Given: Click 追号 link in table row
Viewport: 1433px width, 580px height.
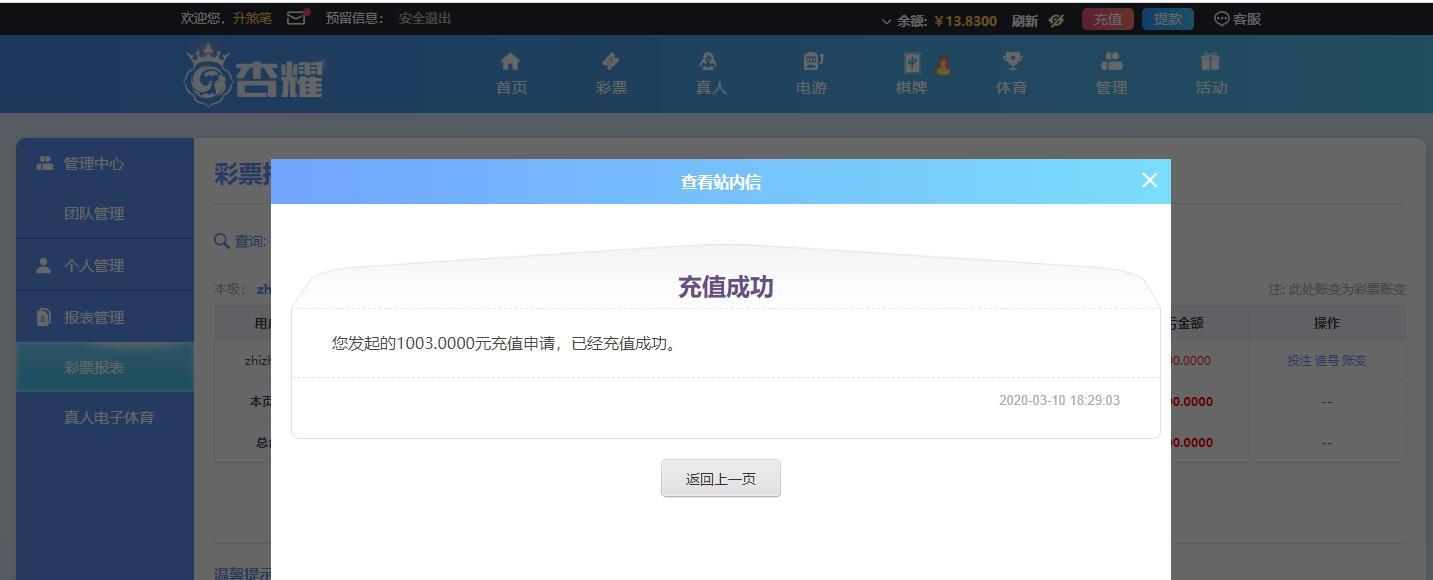Looking at the screenshot, I should tap(1326, 361).
